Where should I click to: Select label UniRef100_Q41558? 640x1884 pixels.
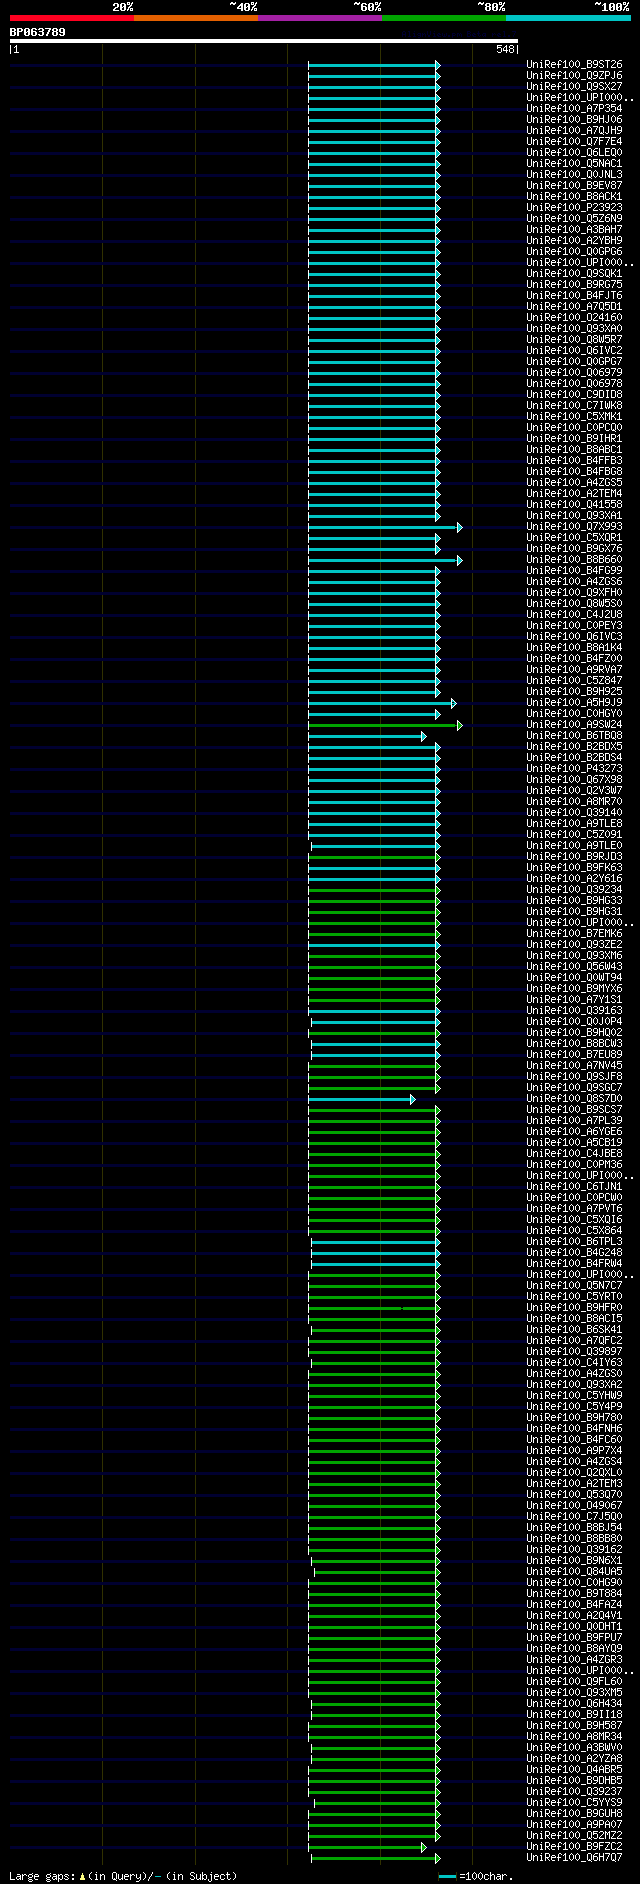574,505
